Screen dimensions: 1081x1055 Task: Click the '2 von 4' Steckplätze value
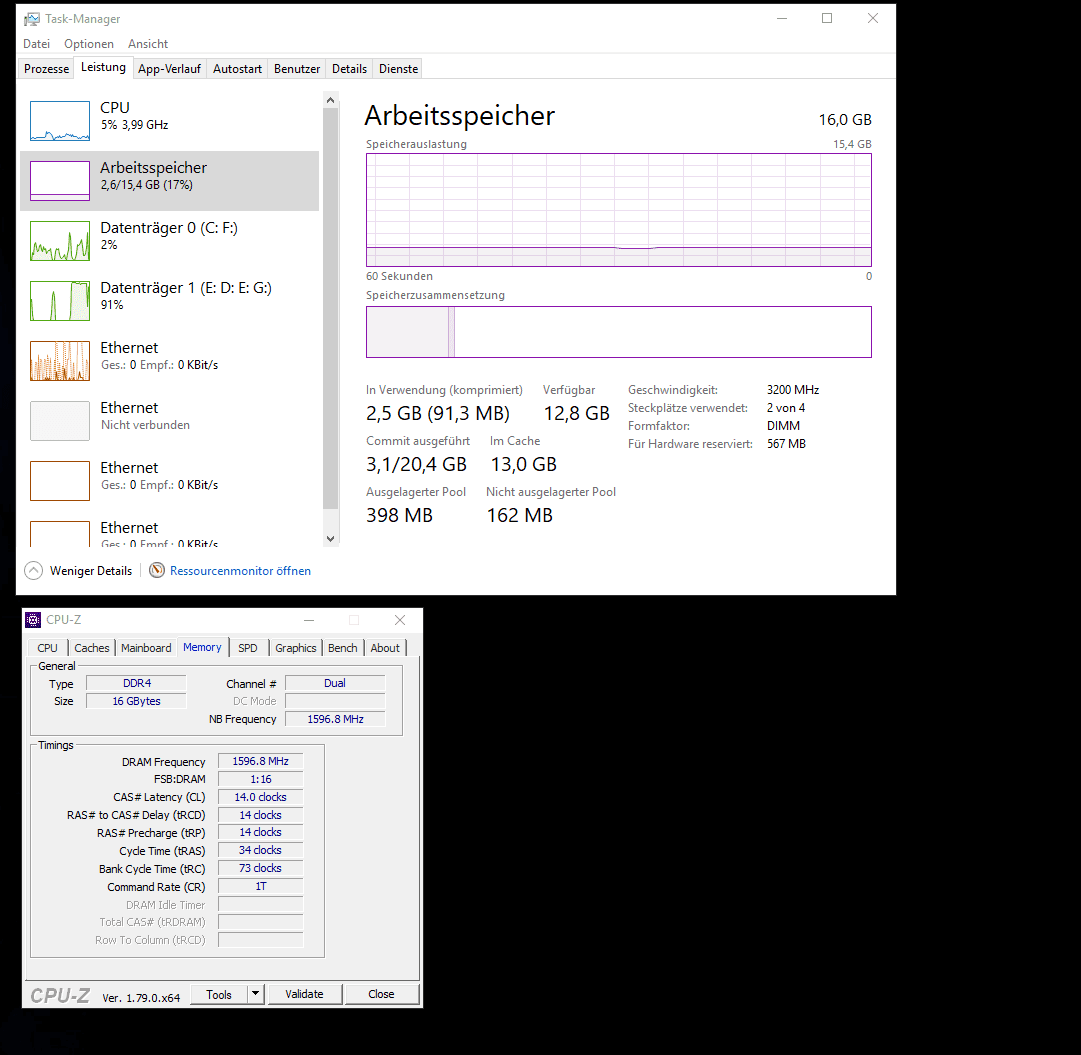point(786,408)
